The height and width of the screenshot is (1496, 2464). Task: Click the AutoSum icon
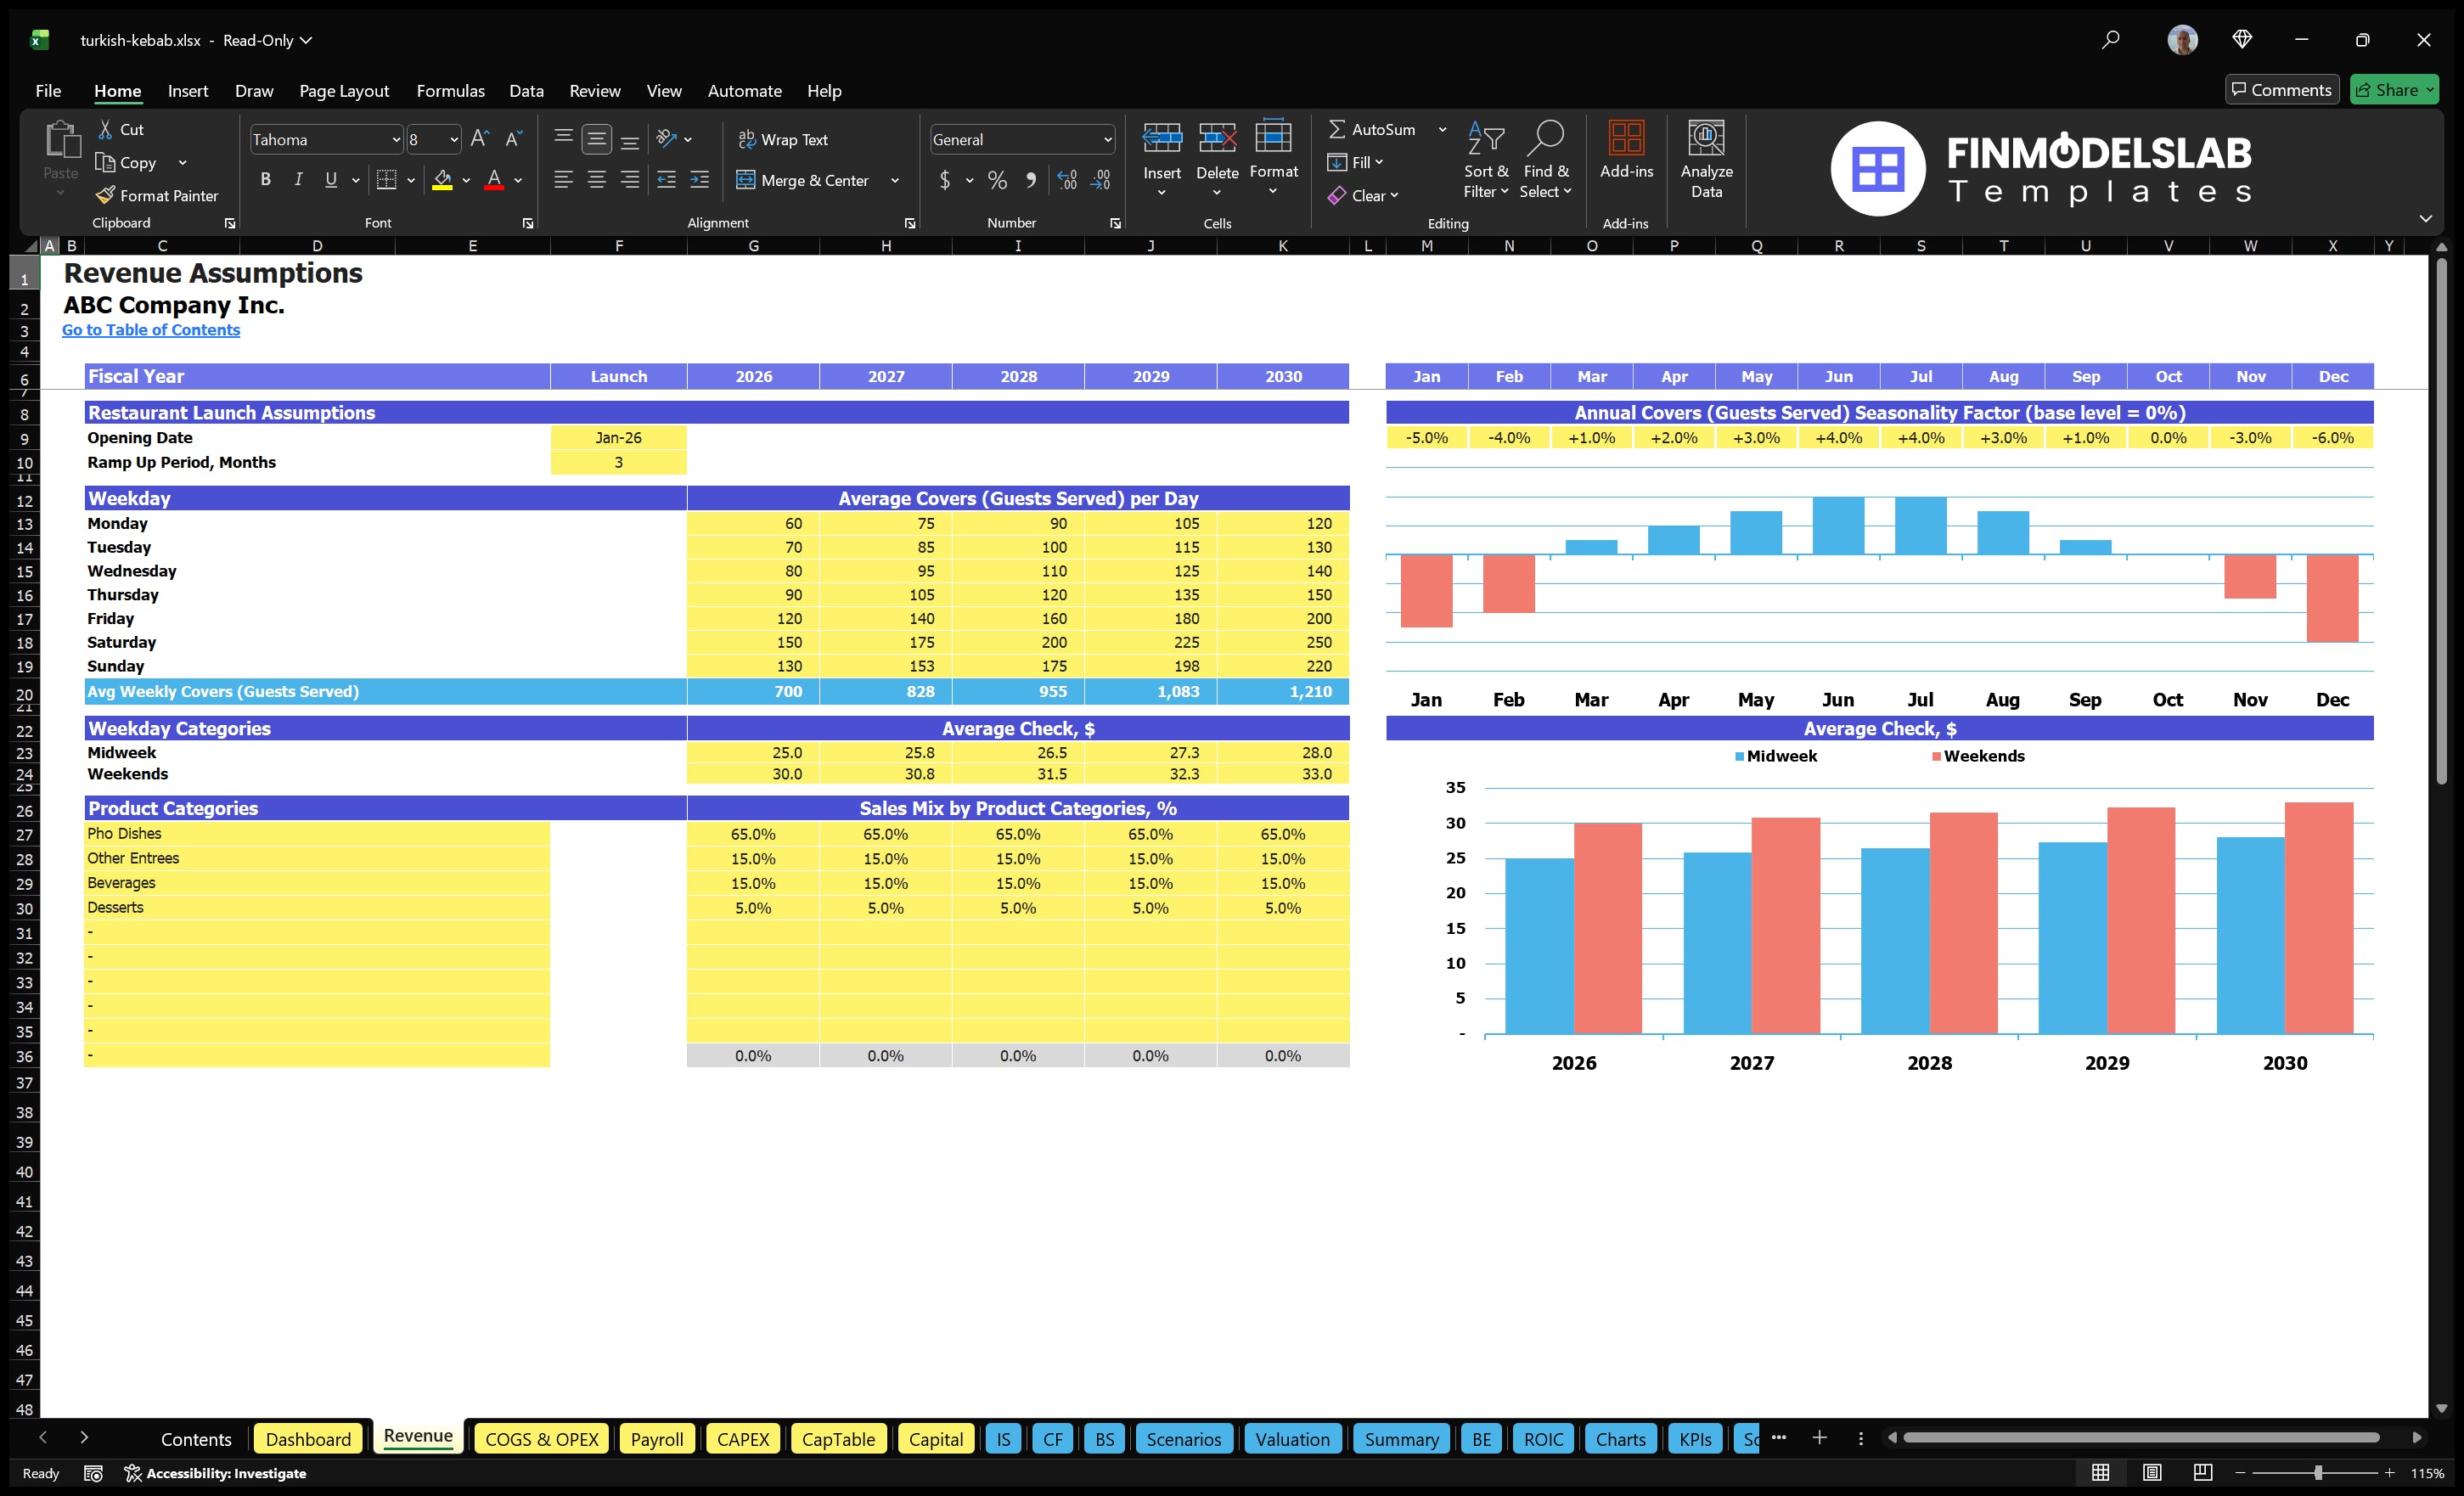pyautogui.click(x=1339, y=128)
